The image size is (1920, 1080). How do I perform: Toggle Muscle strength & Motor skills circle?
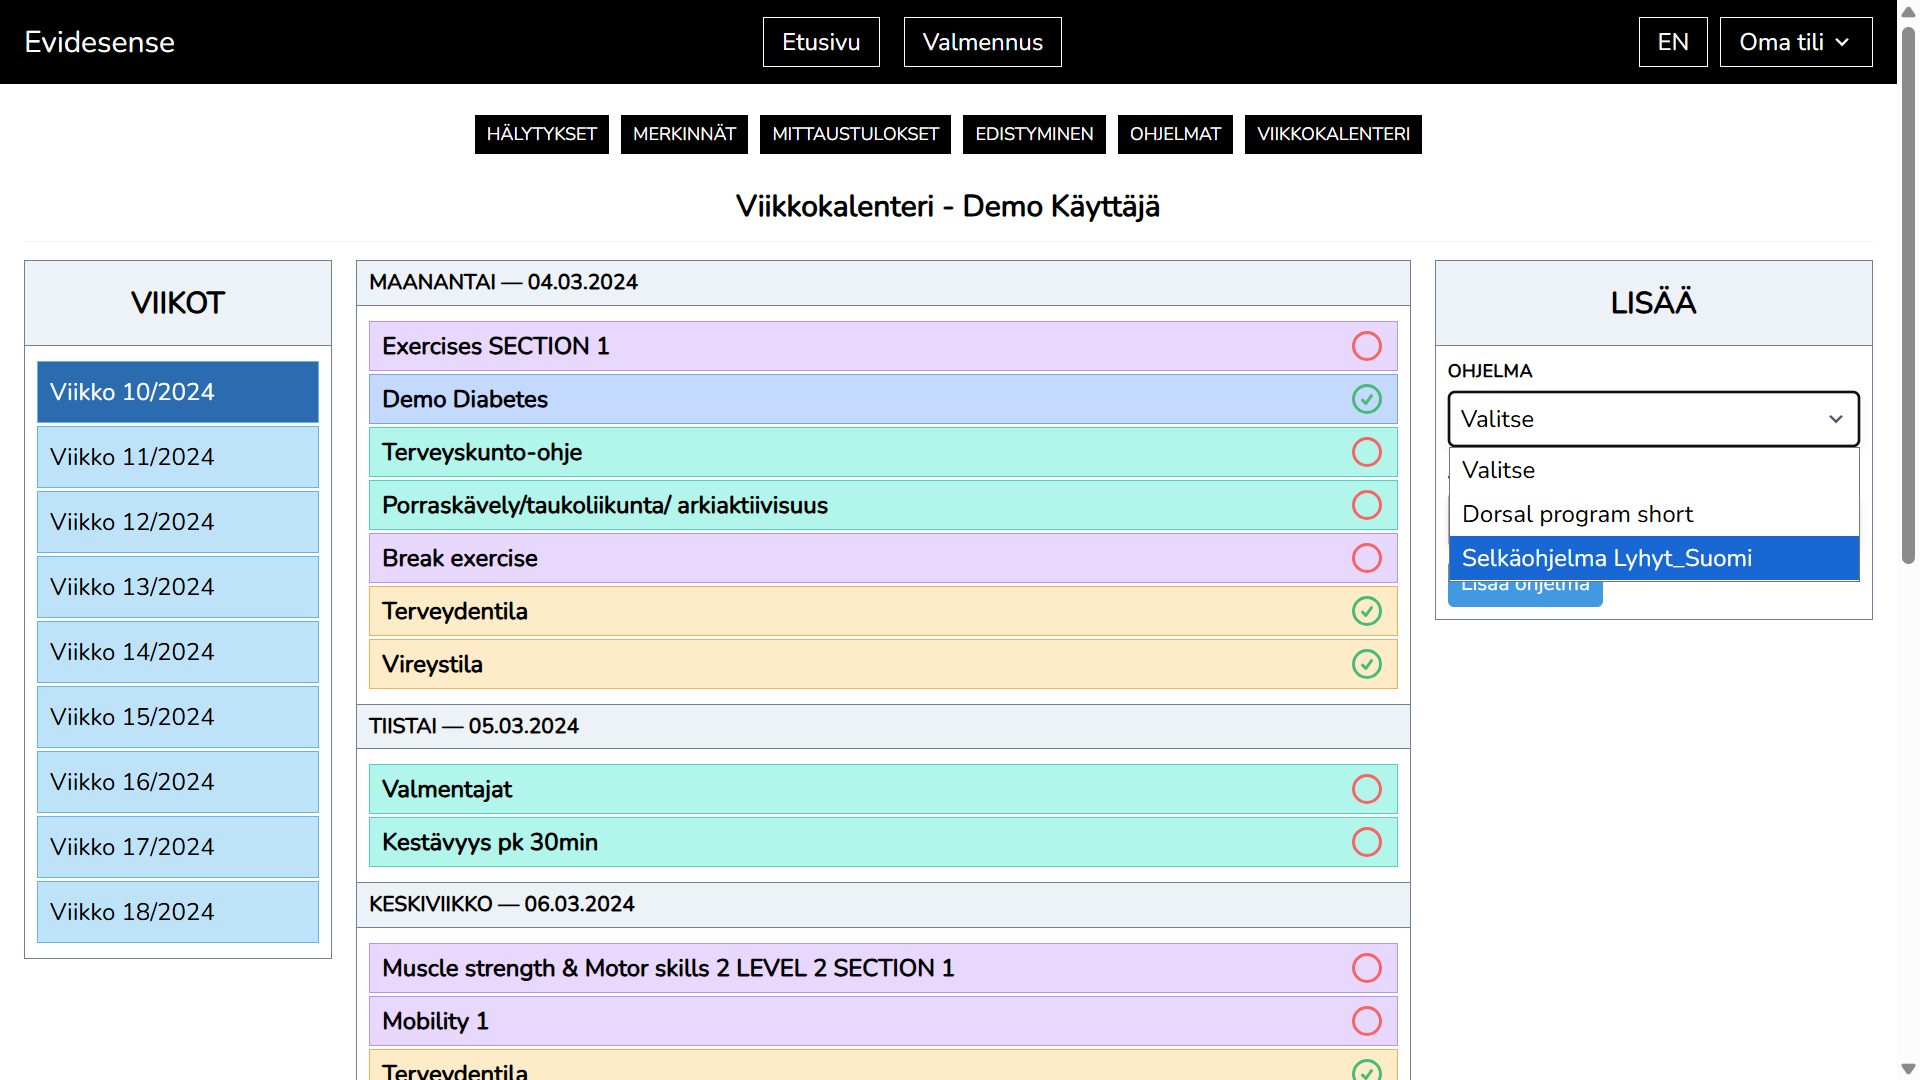[1366, 968]
